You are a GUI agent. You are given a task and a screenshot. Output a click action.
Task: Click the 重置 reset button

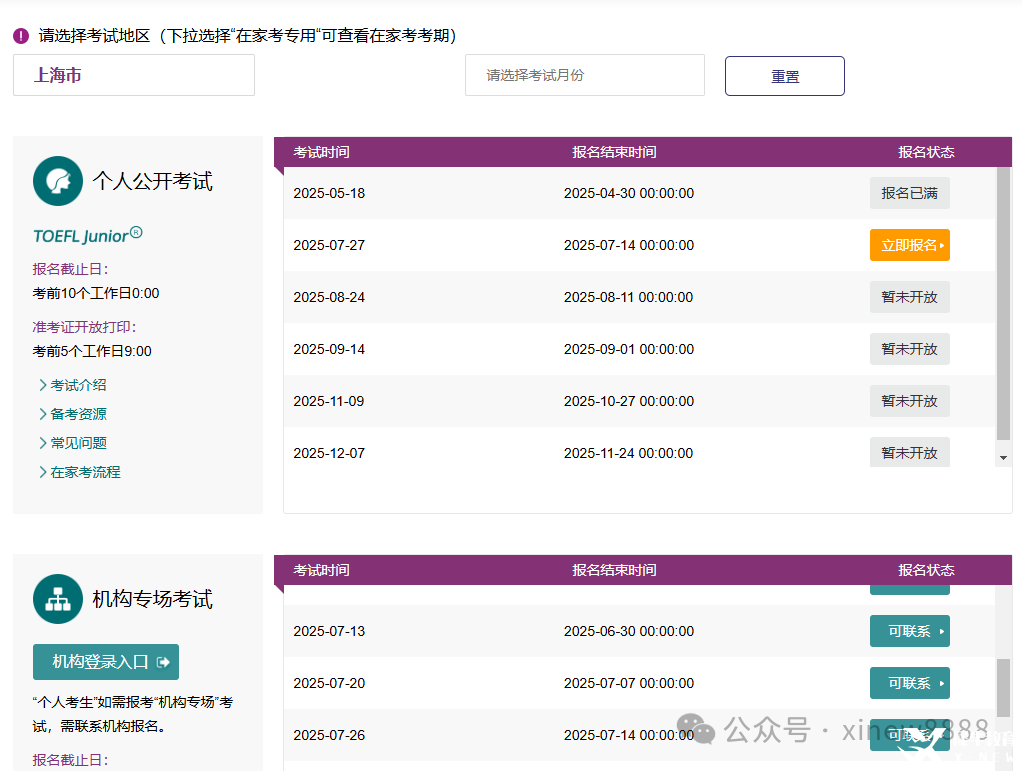785,76
